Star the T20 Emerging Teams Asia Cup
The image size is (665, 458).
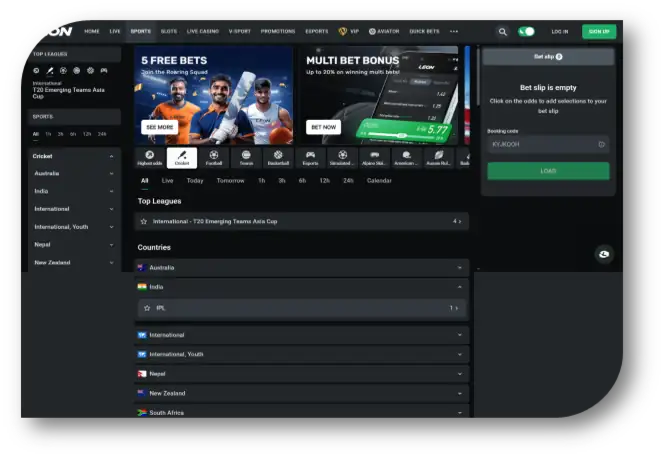[x=144, y=221]
